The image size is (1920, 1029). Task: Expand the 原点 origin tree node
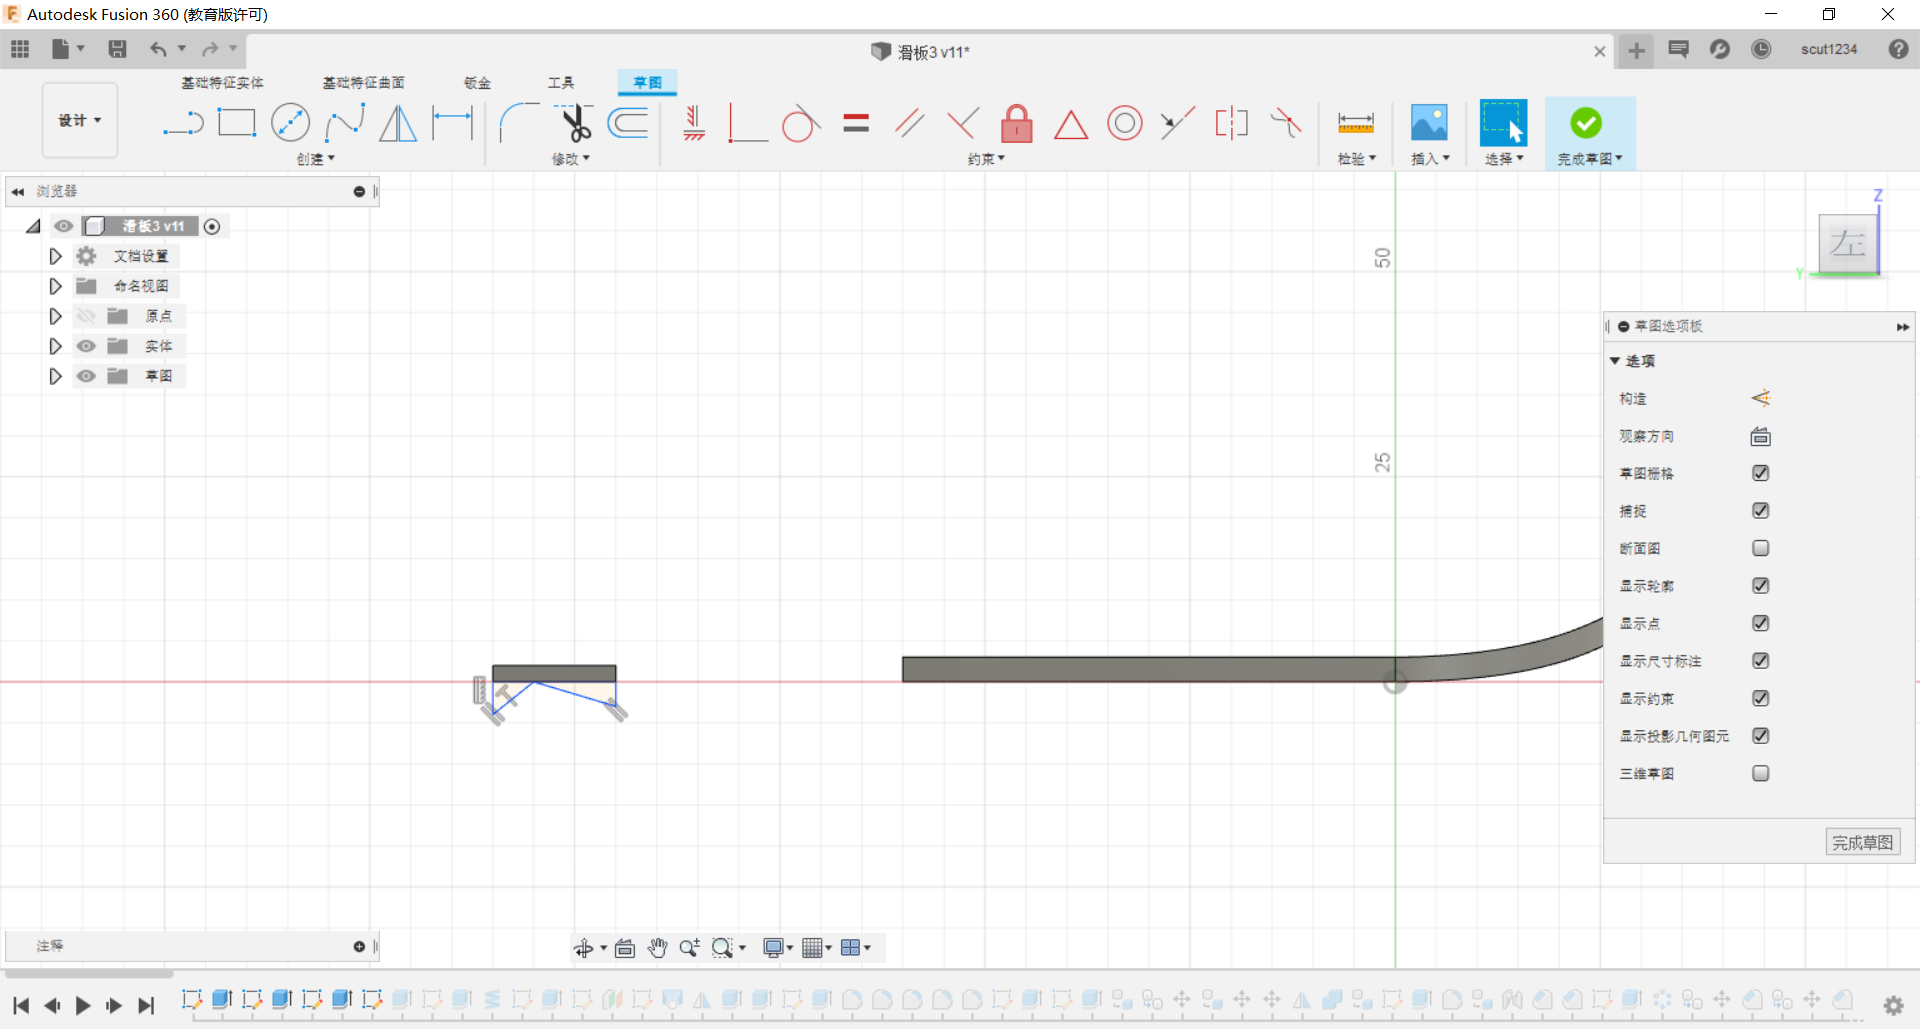[56, 316]
